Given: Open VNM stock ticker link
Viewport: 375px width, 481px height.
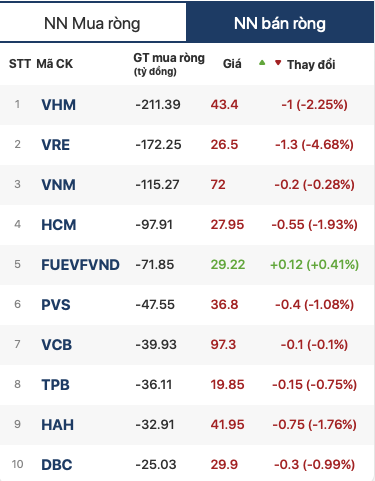Looking at the screenshot, I should (59, 185).
